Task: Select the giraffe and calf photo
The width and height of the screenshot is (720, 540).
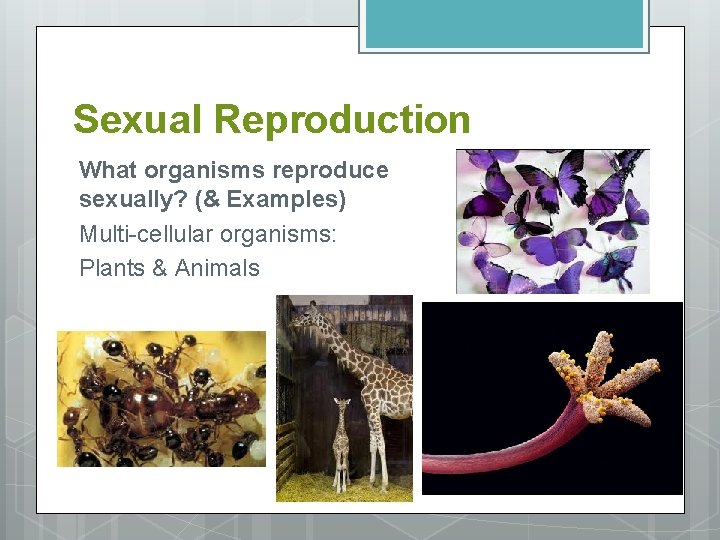Action: 344,398
